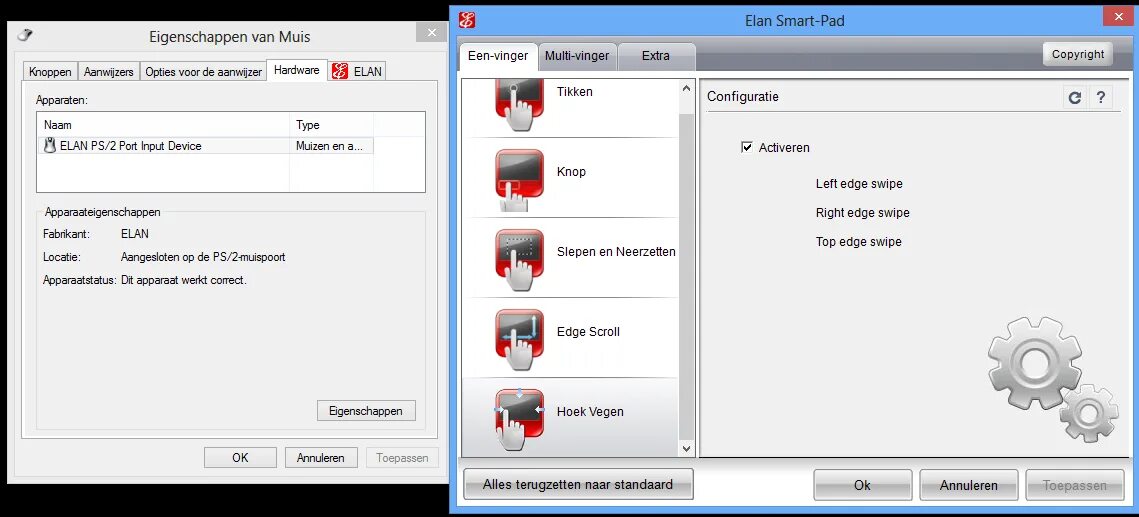Click the refresh icon next to Configuratie
This screenshot has width=1139, height=517.
pyautogui.click(x=1075, y=97)
